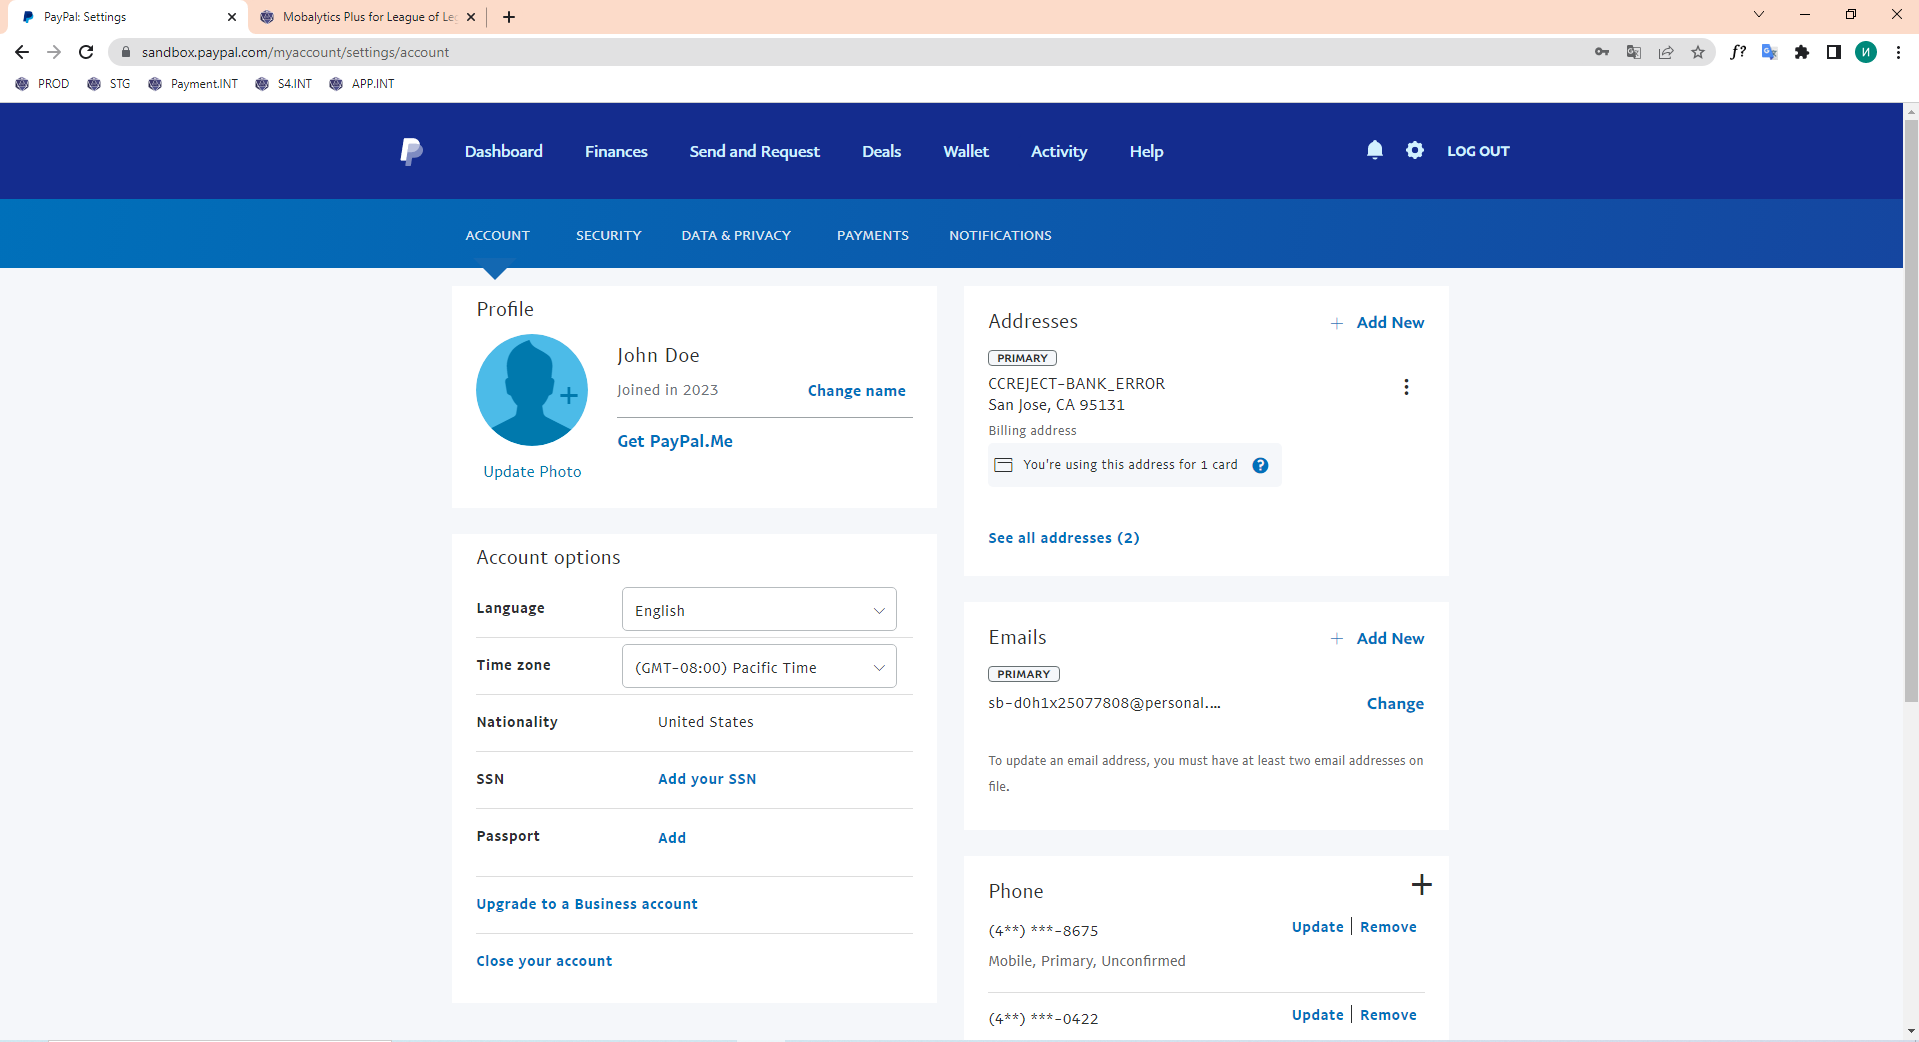This screenshot has width=1919, height=1042.
Task: Click the browser address bar URL
Action: pyautogui.click(x=295, y=52)
